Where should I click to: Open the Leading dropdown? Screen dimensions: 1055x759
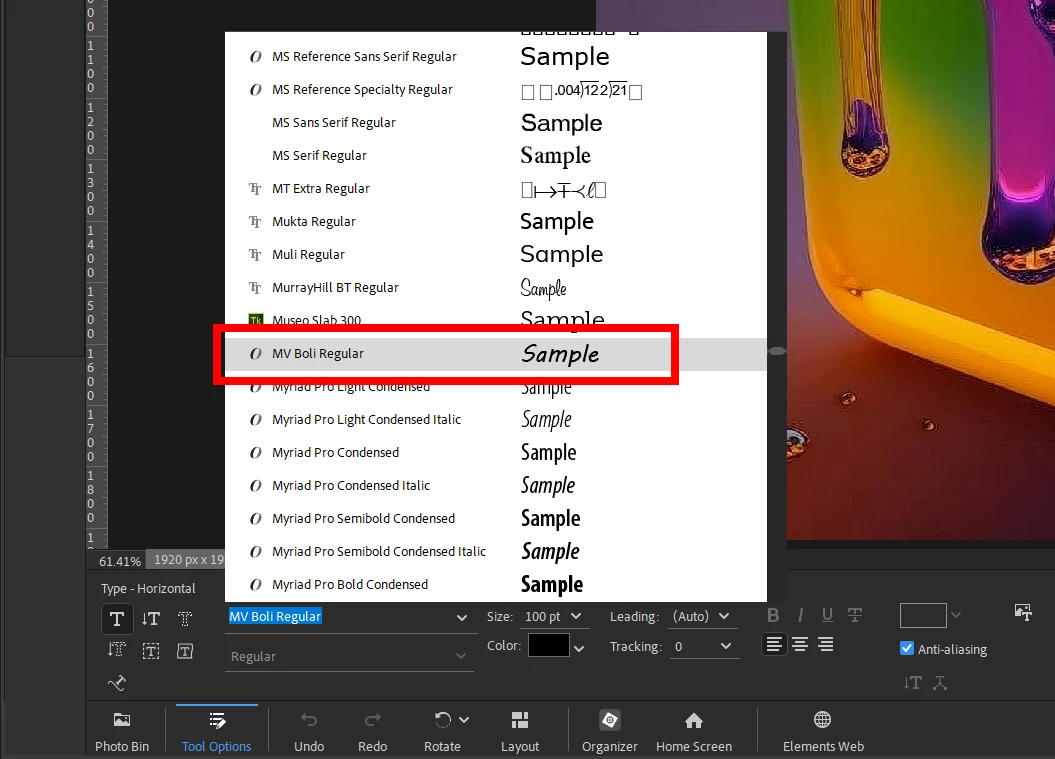724,616
